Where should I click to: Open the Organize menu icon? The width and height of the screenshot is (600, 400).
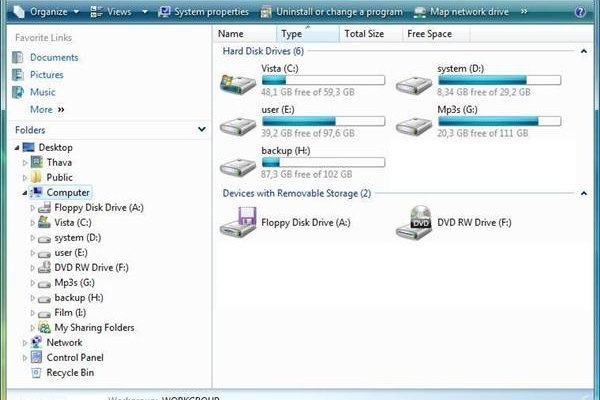coord(18,12)
